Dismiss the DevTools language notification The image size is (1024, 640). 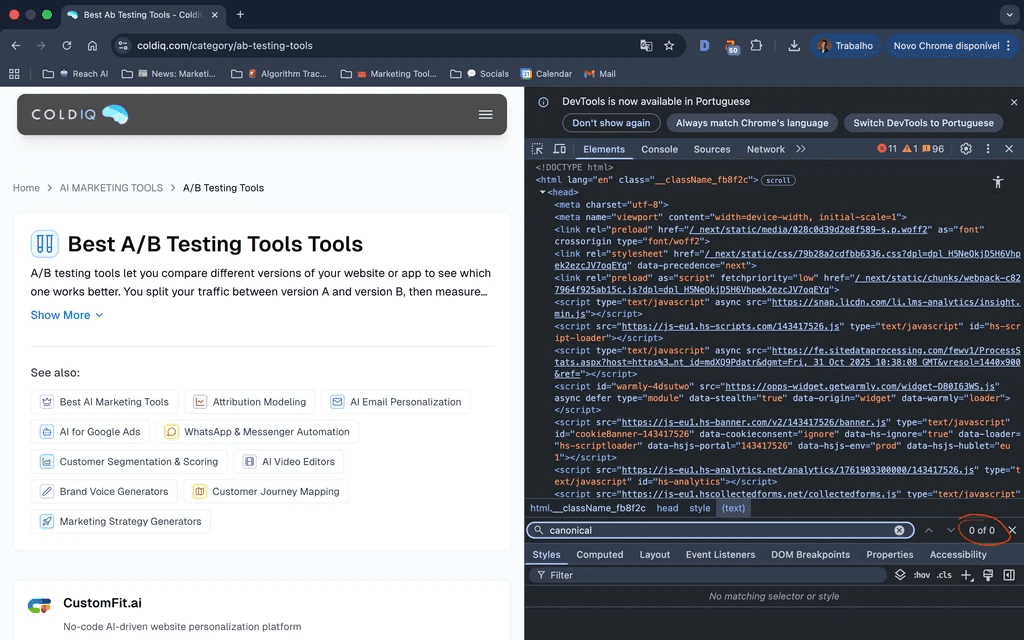[x=1014, y=102]
